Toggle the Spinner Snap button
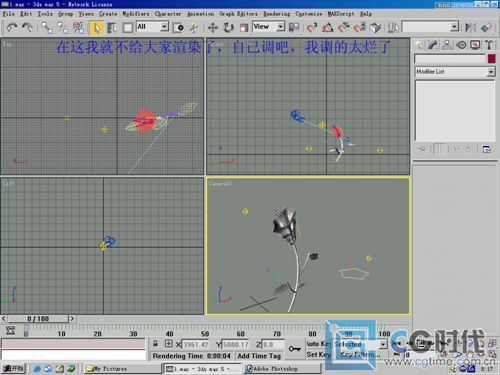 pos(360,27)
